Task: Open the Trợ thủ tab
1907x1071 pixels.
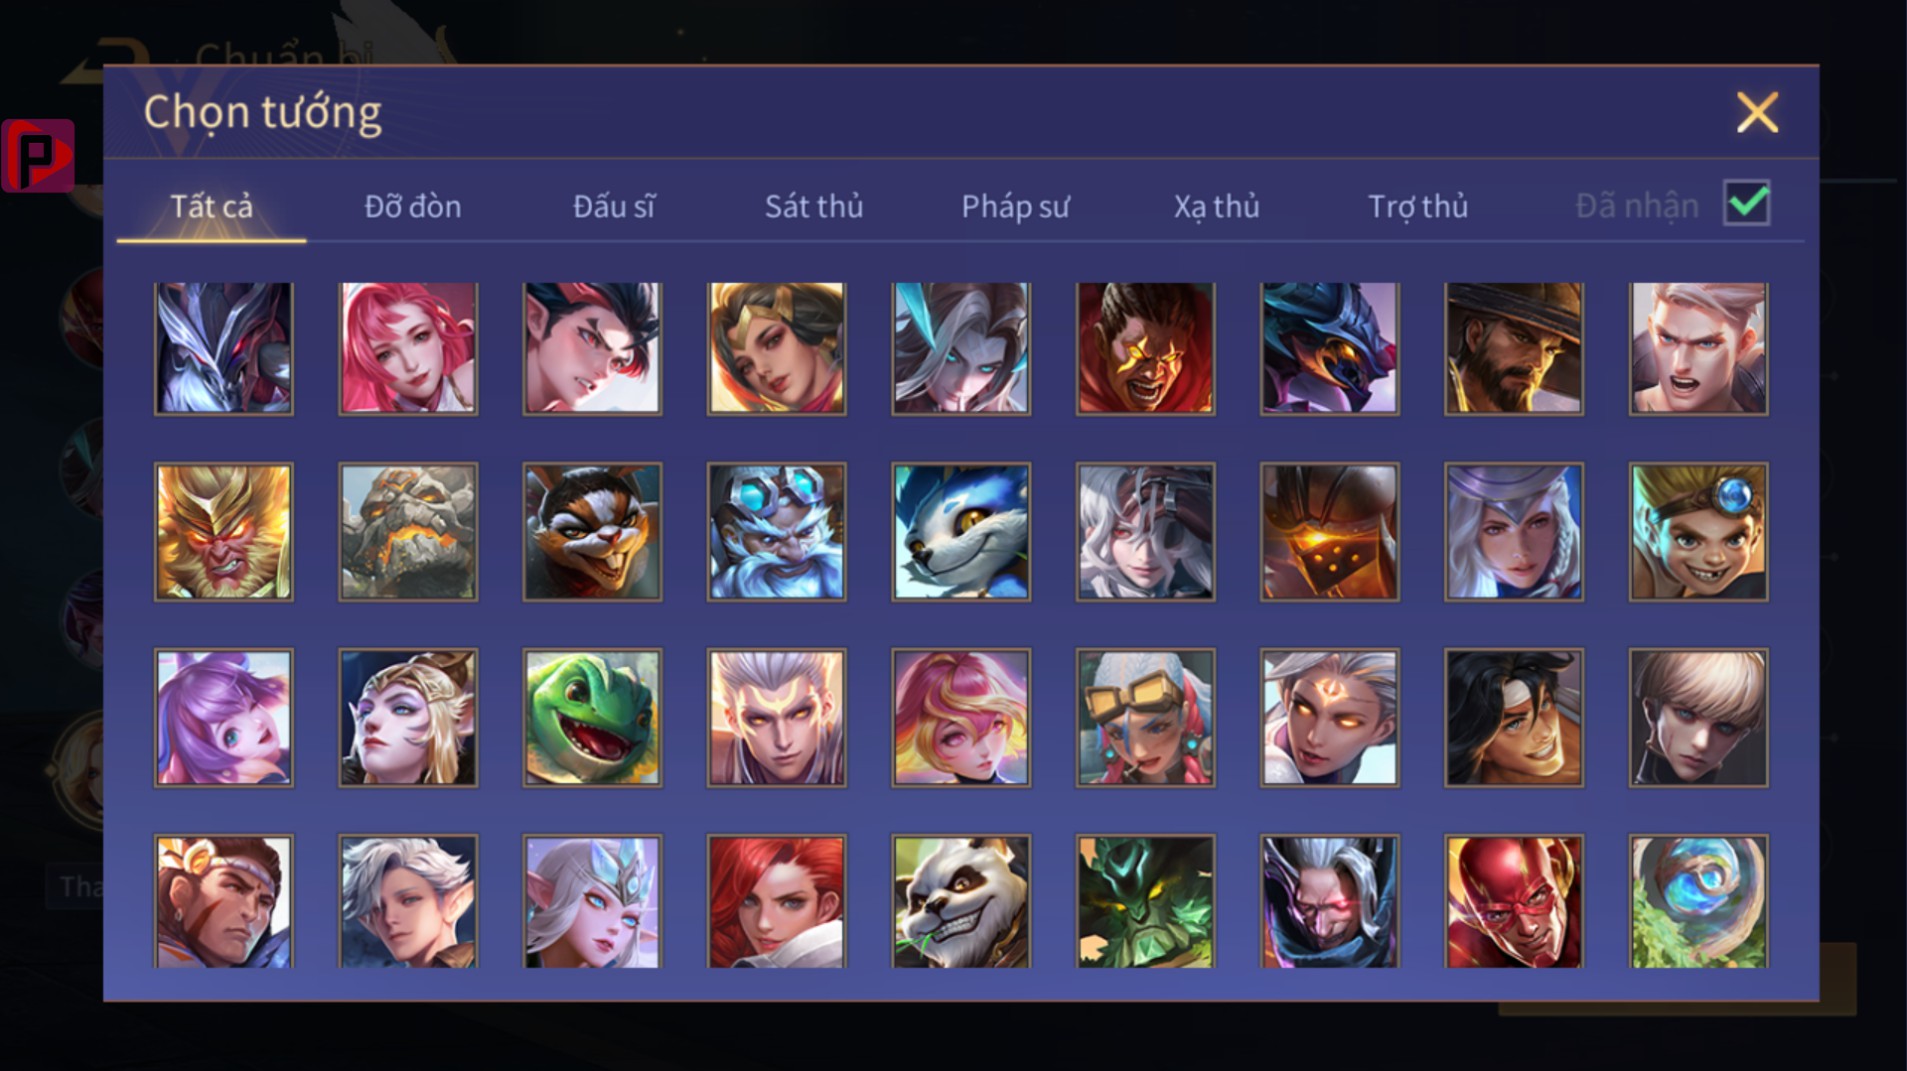Action: pyautogui.click(x=1418, y=206)
